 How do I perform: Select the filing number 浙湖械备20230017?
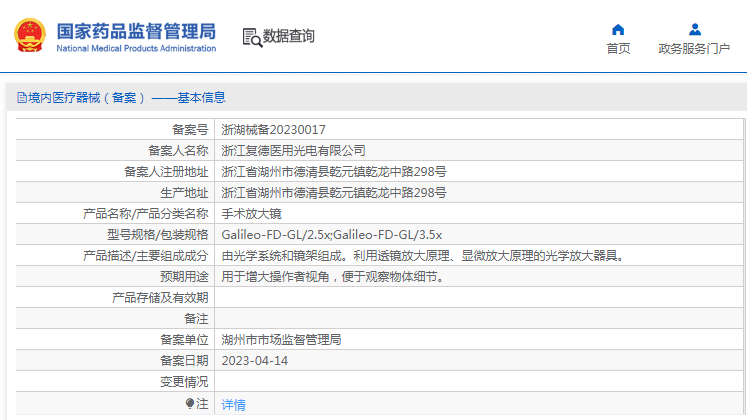[273, 130]
